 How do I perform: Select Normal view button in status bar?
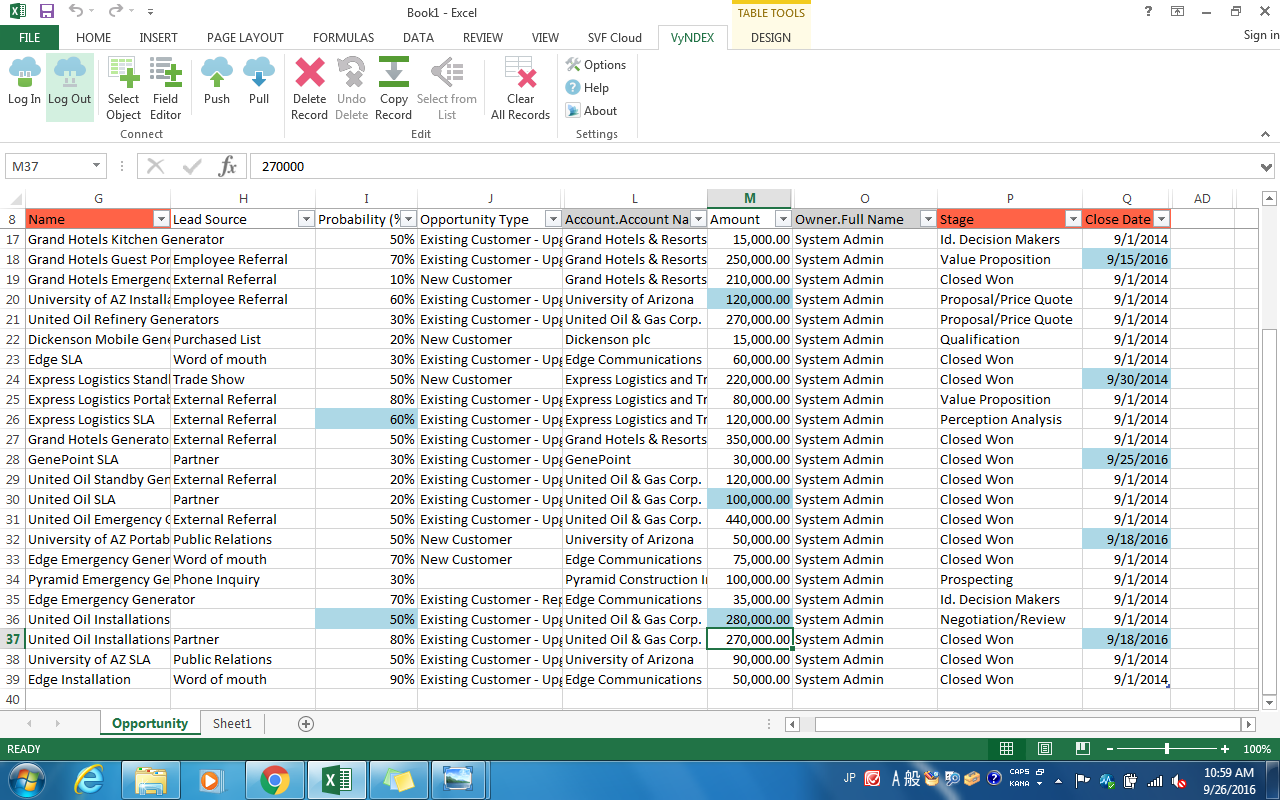click(1007, 749)
